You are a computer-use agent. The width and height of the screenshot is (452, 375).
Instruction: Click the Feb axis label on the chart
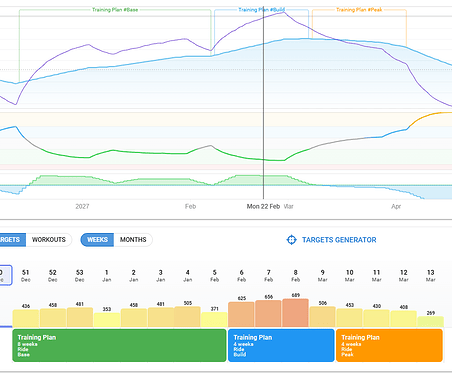click(x=190, y=206)
